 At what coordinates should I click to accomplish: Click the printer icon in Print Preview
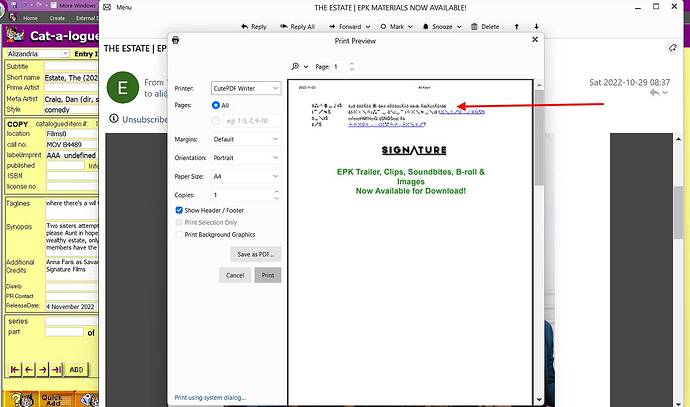(176, 40)
